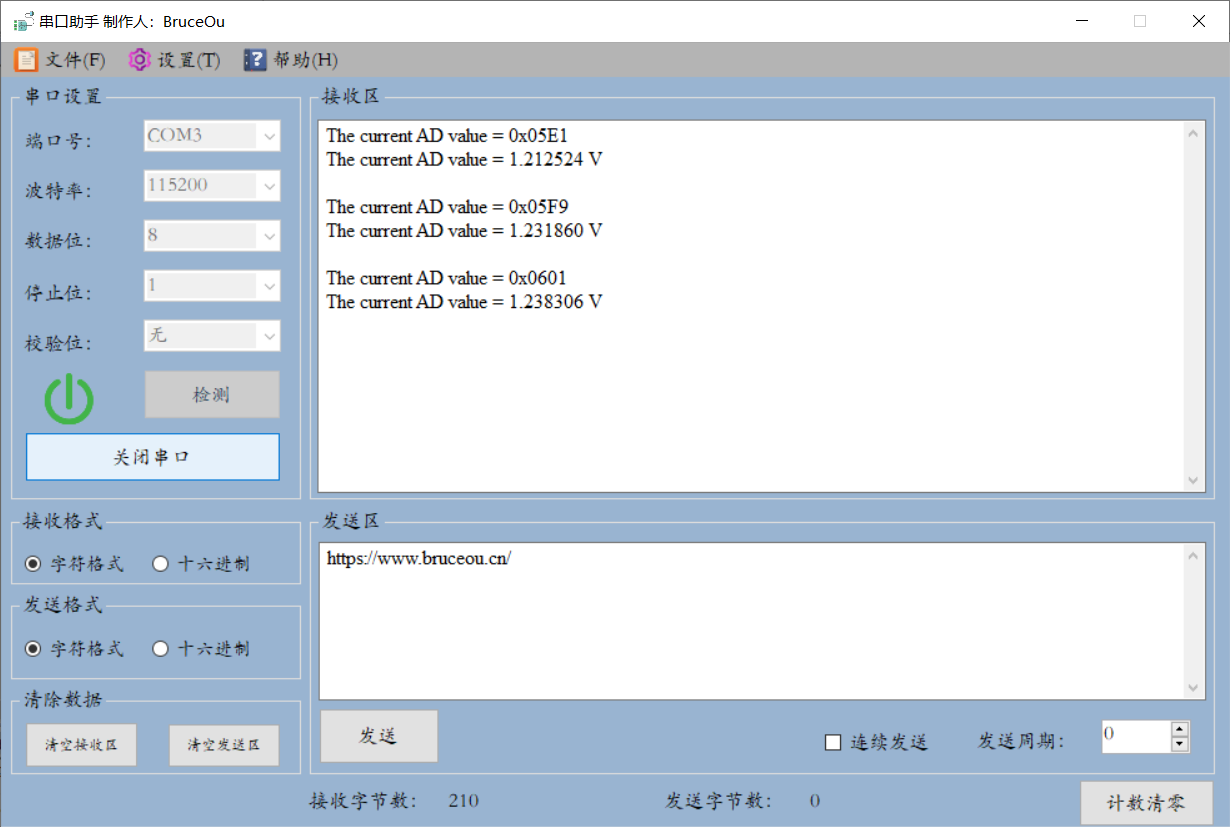Click the text '1.231860 V' line
The image size is (1230, 827).
pyautogui.click(x=464, y=231)
